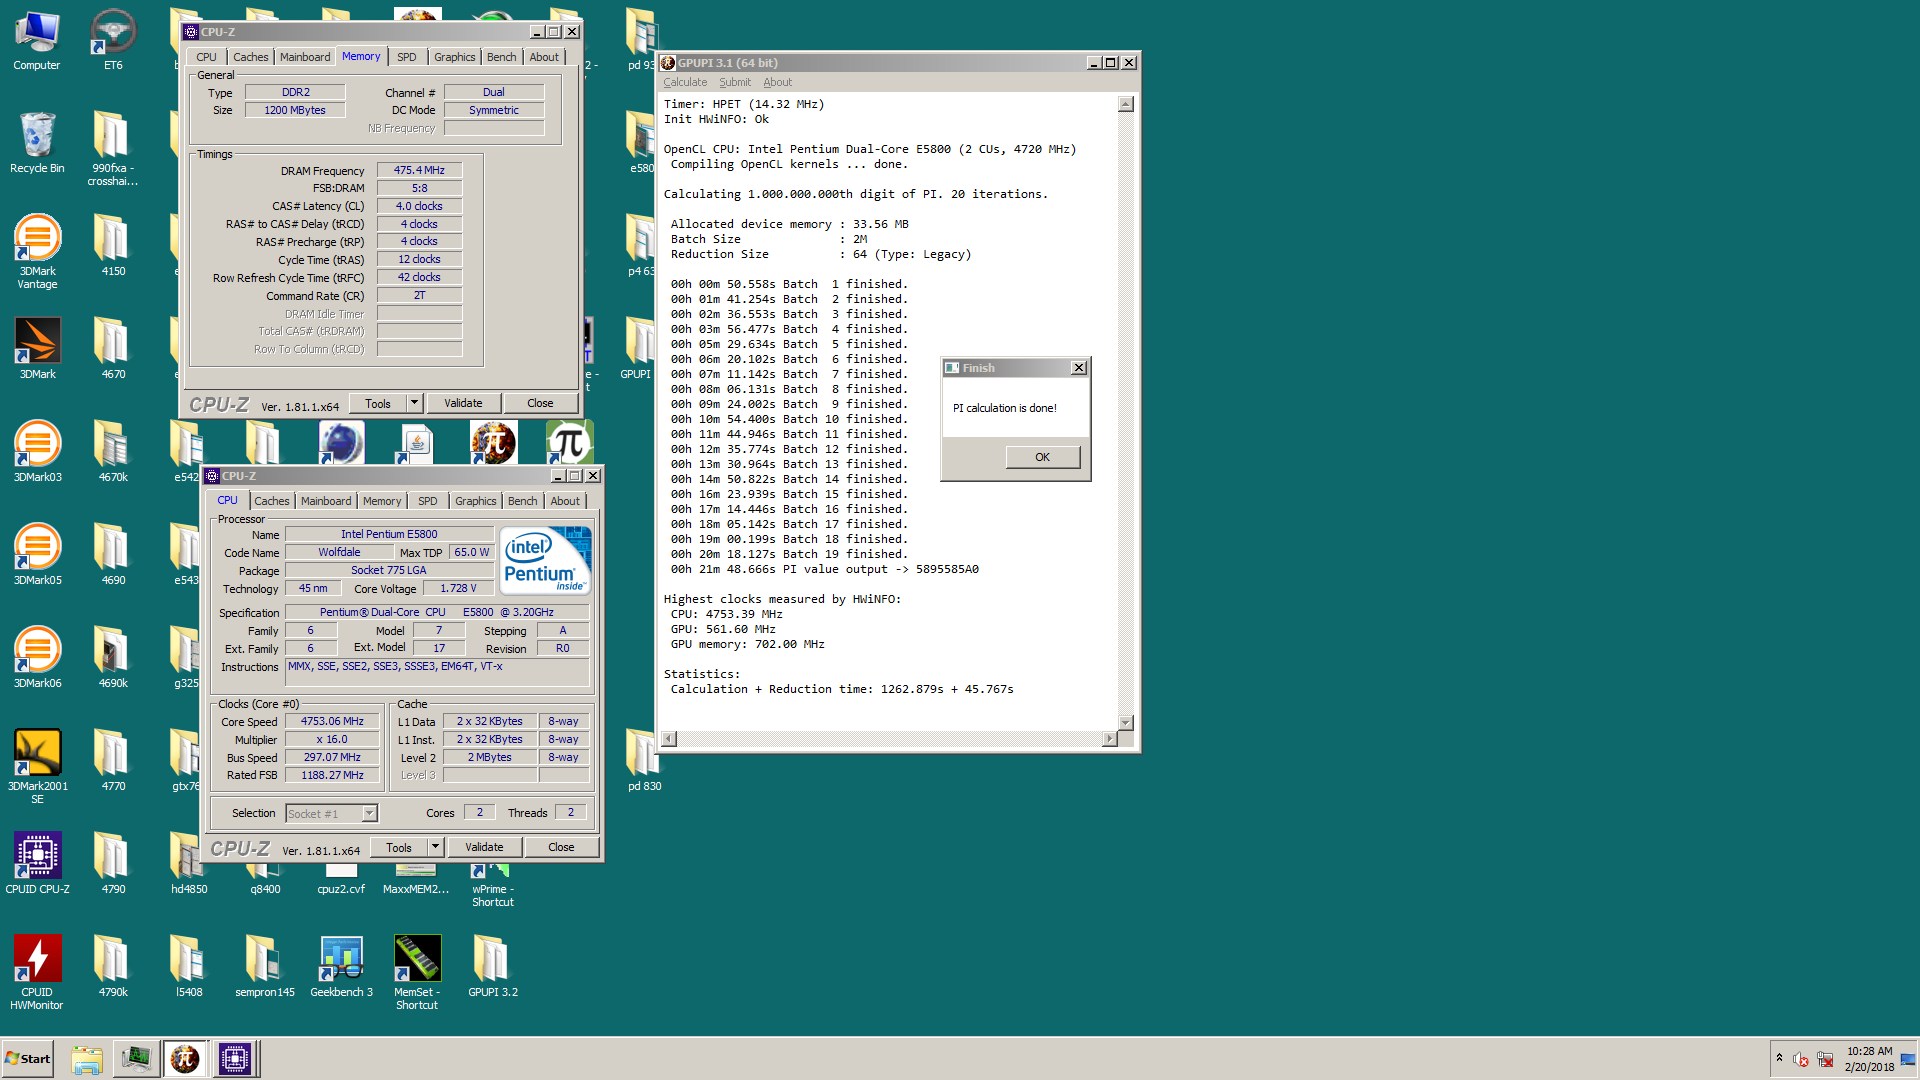1920x1080 pixels.
Task: Click Validate in lower CPU-Z window
Action: click(x=484, y=847)
